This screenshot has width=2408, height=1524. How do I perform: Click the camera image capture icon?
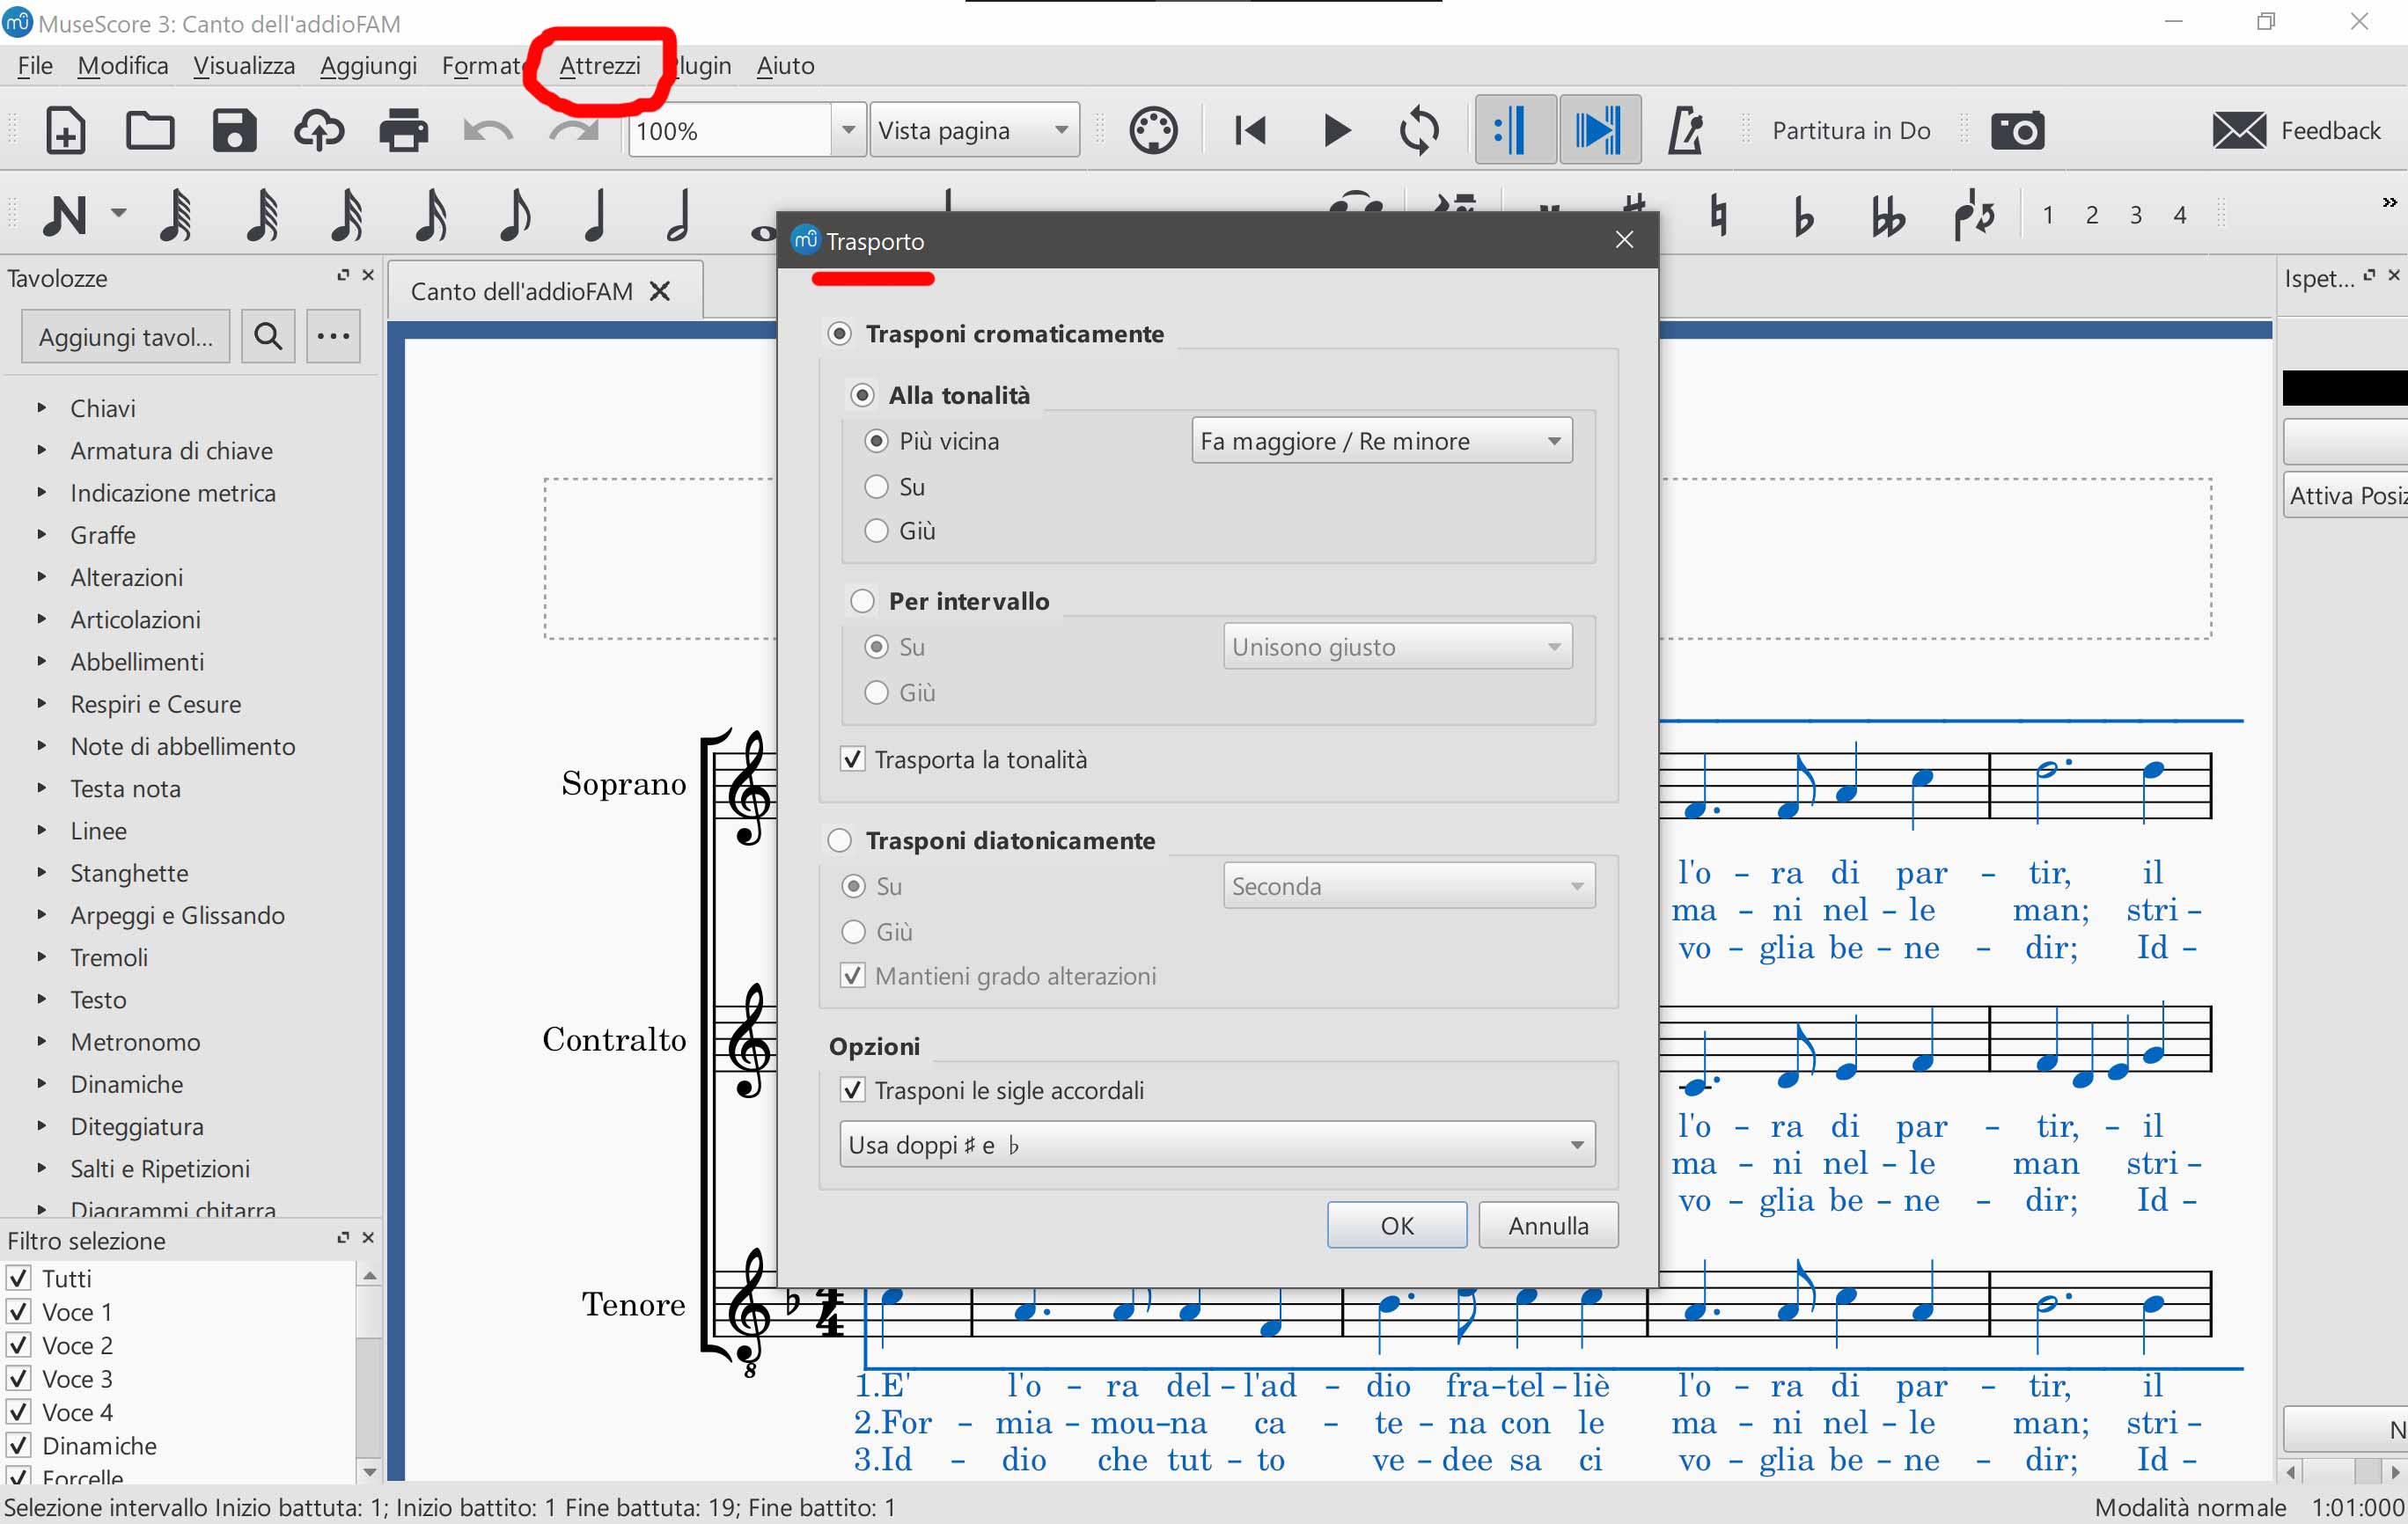2017,130
